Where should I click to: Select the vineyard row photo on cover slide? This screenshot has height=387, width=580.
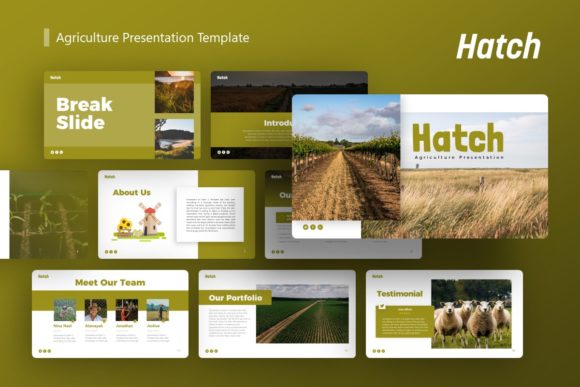(x=346, y=157)
